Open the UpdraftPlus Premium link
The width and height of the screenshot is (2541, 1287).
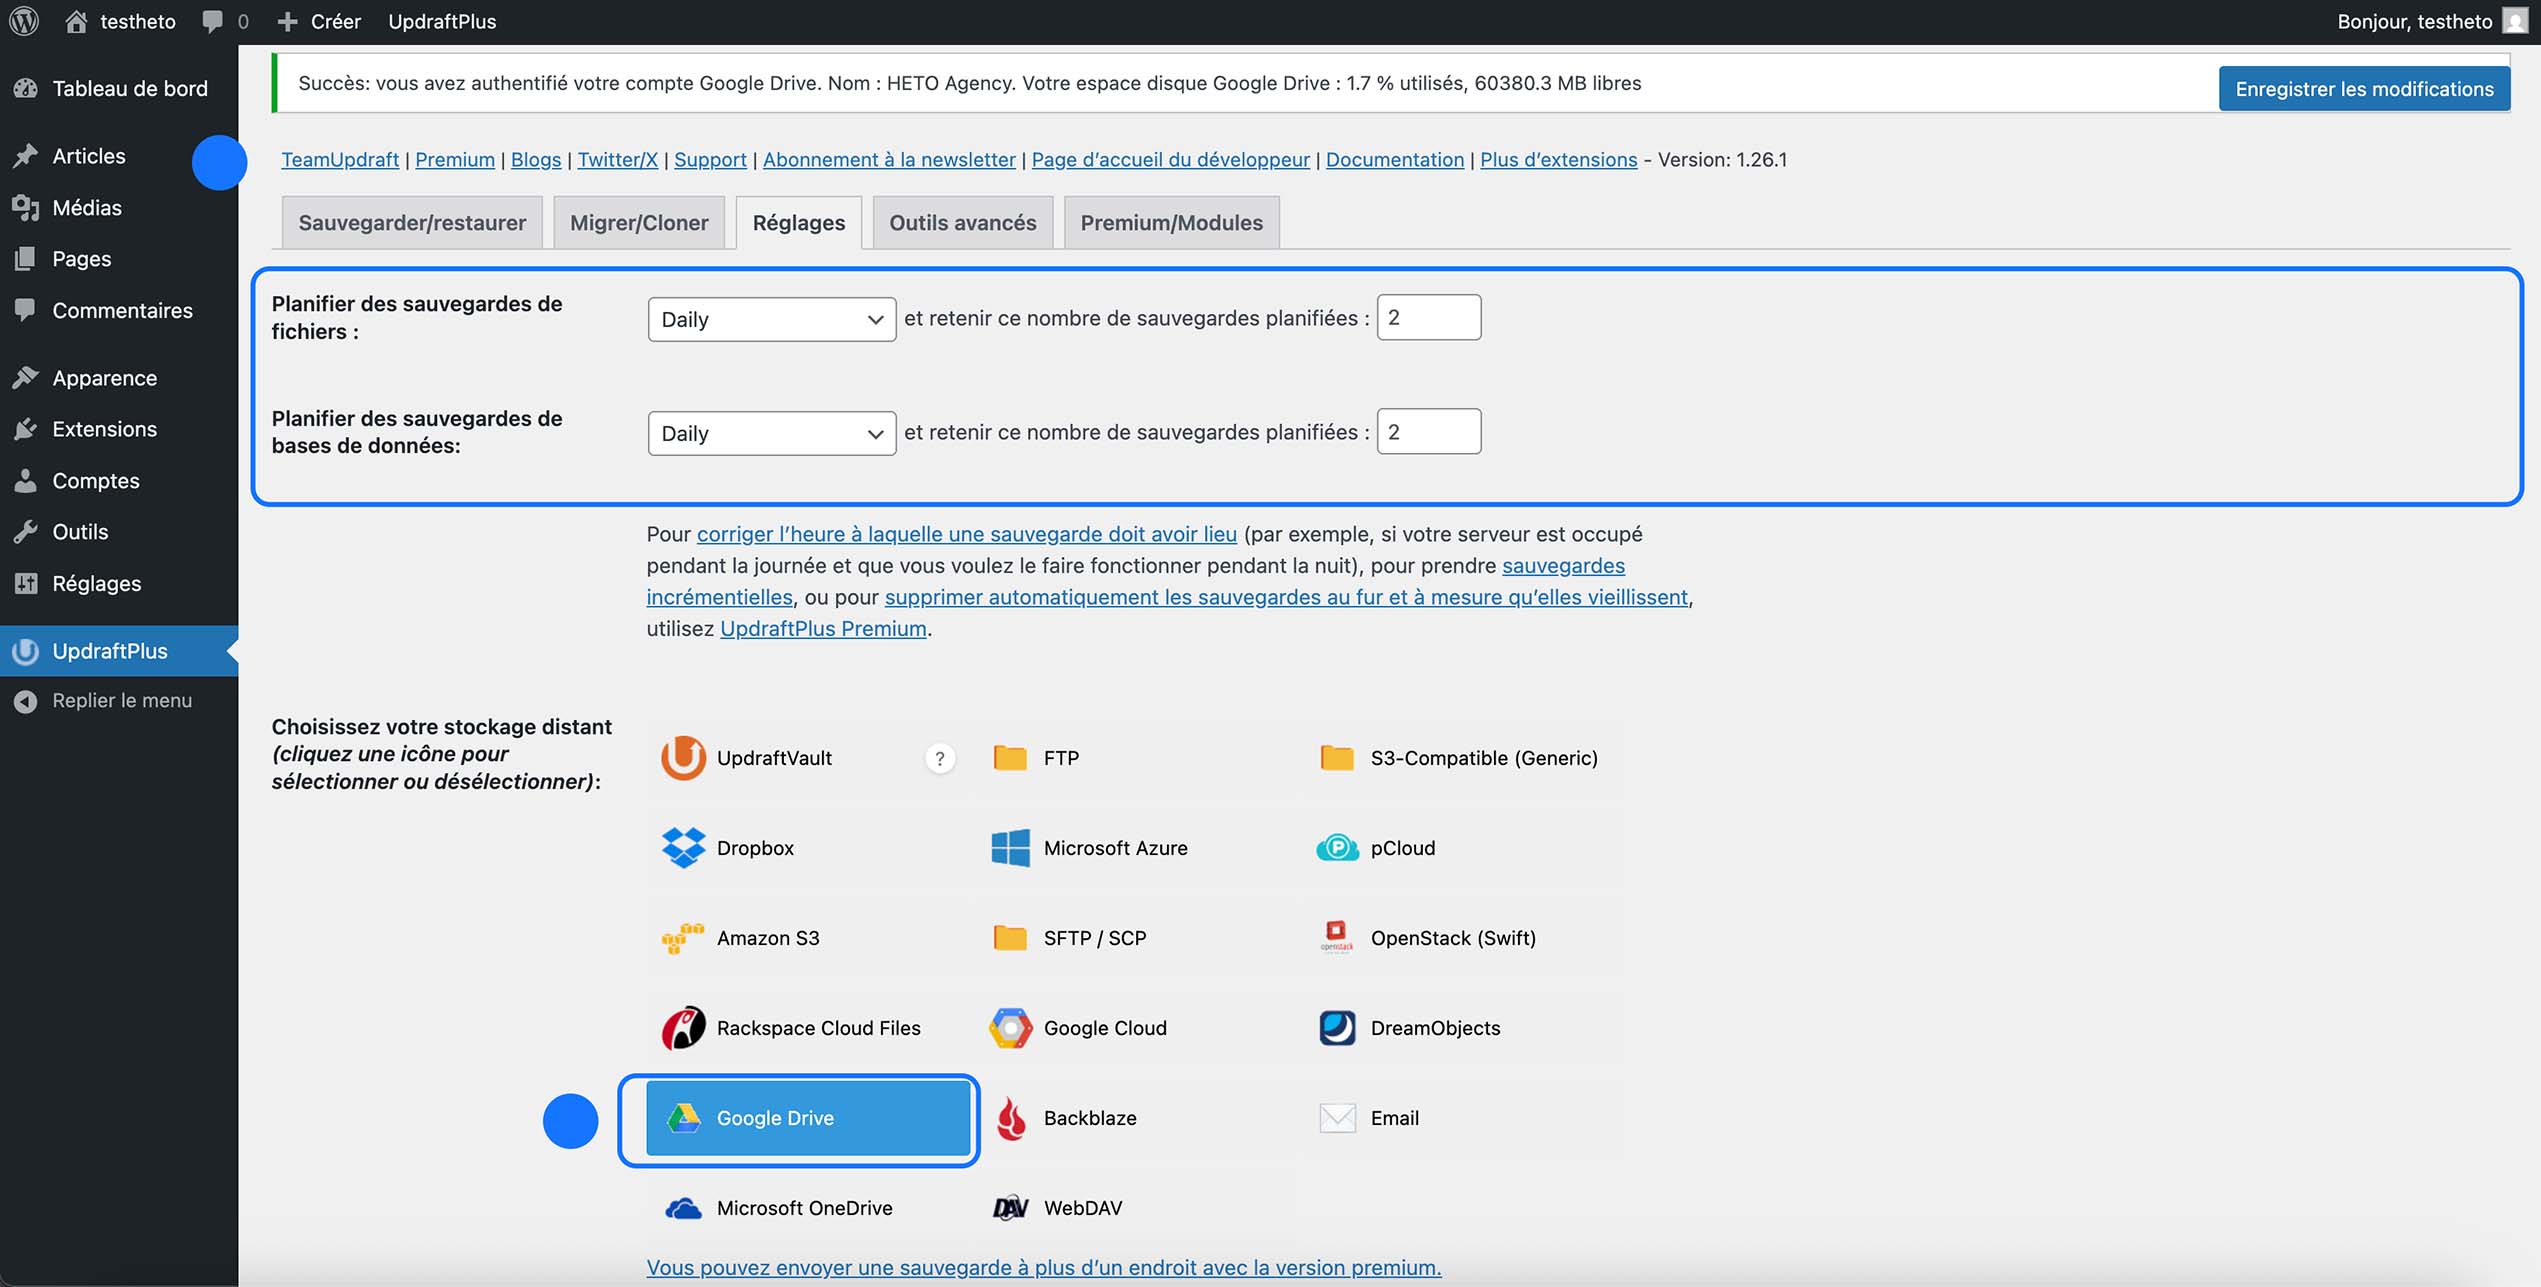pyautogui.click(x=822, y=628)
